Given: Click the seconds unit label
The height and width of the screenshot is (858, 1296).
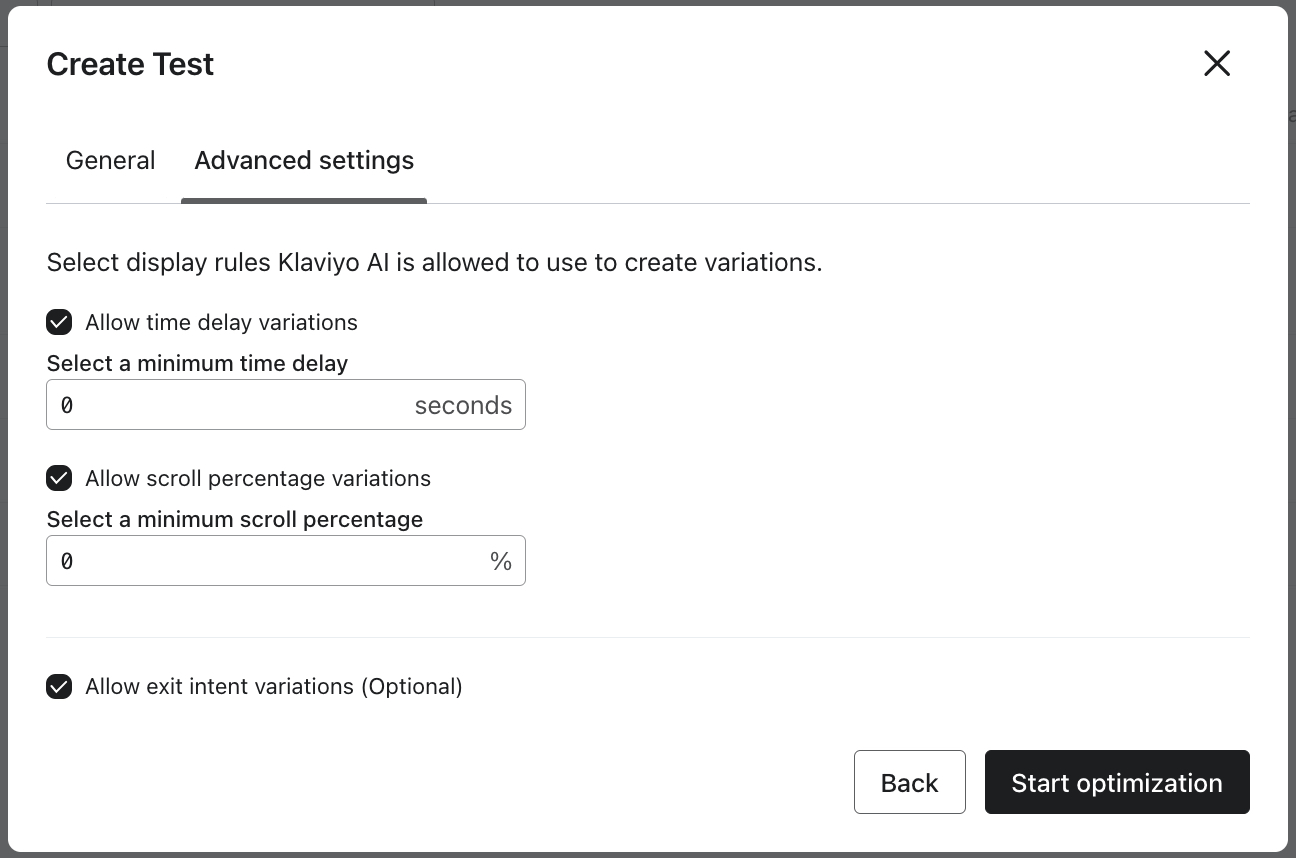Looking at the screenshot, I should (463, 405).
